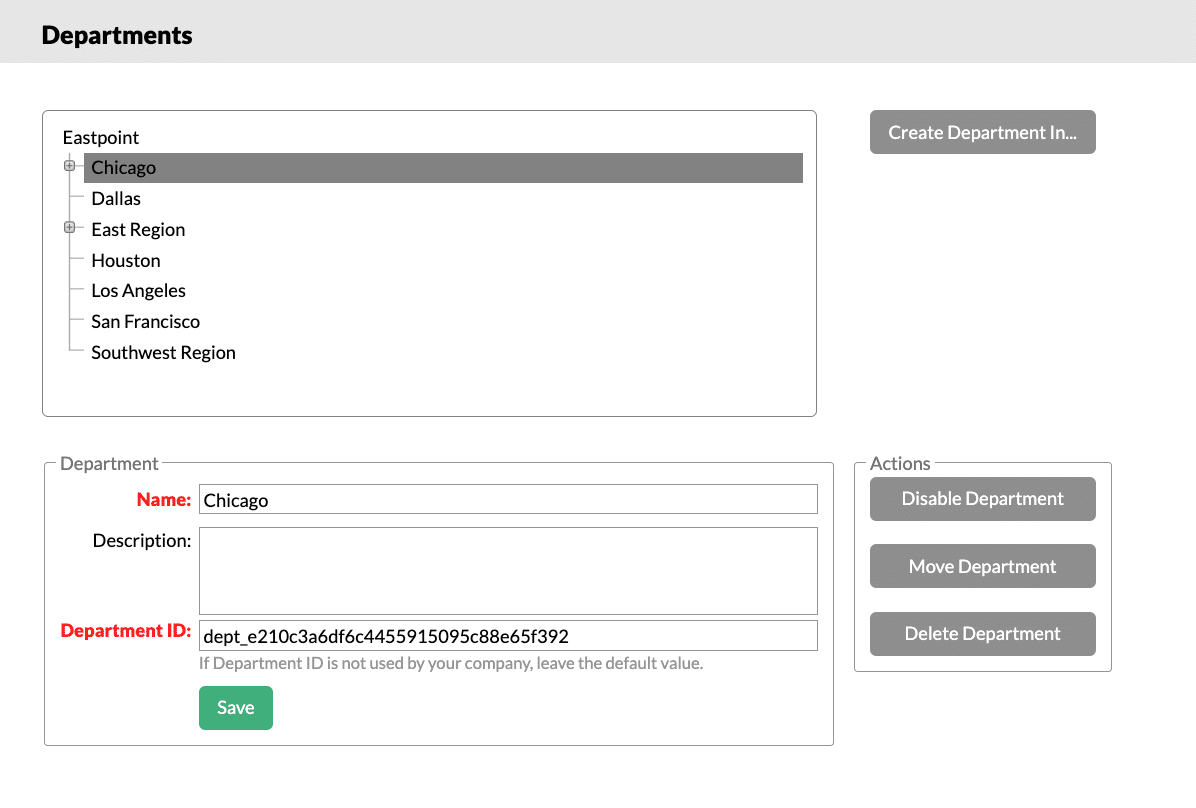Save the department changes
The height and width of the screenshot is (808, 1196).
click(x=235, y=707)
